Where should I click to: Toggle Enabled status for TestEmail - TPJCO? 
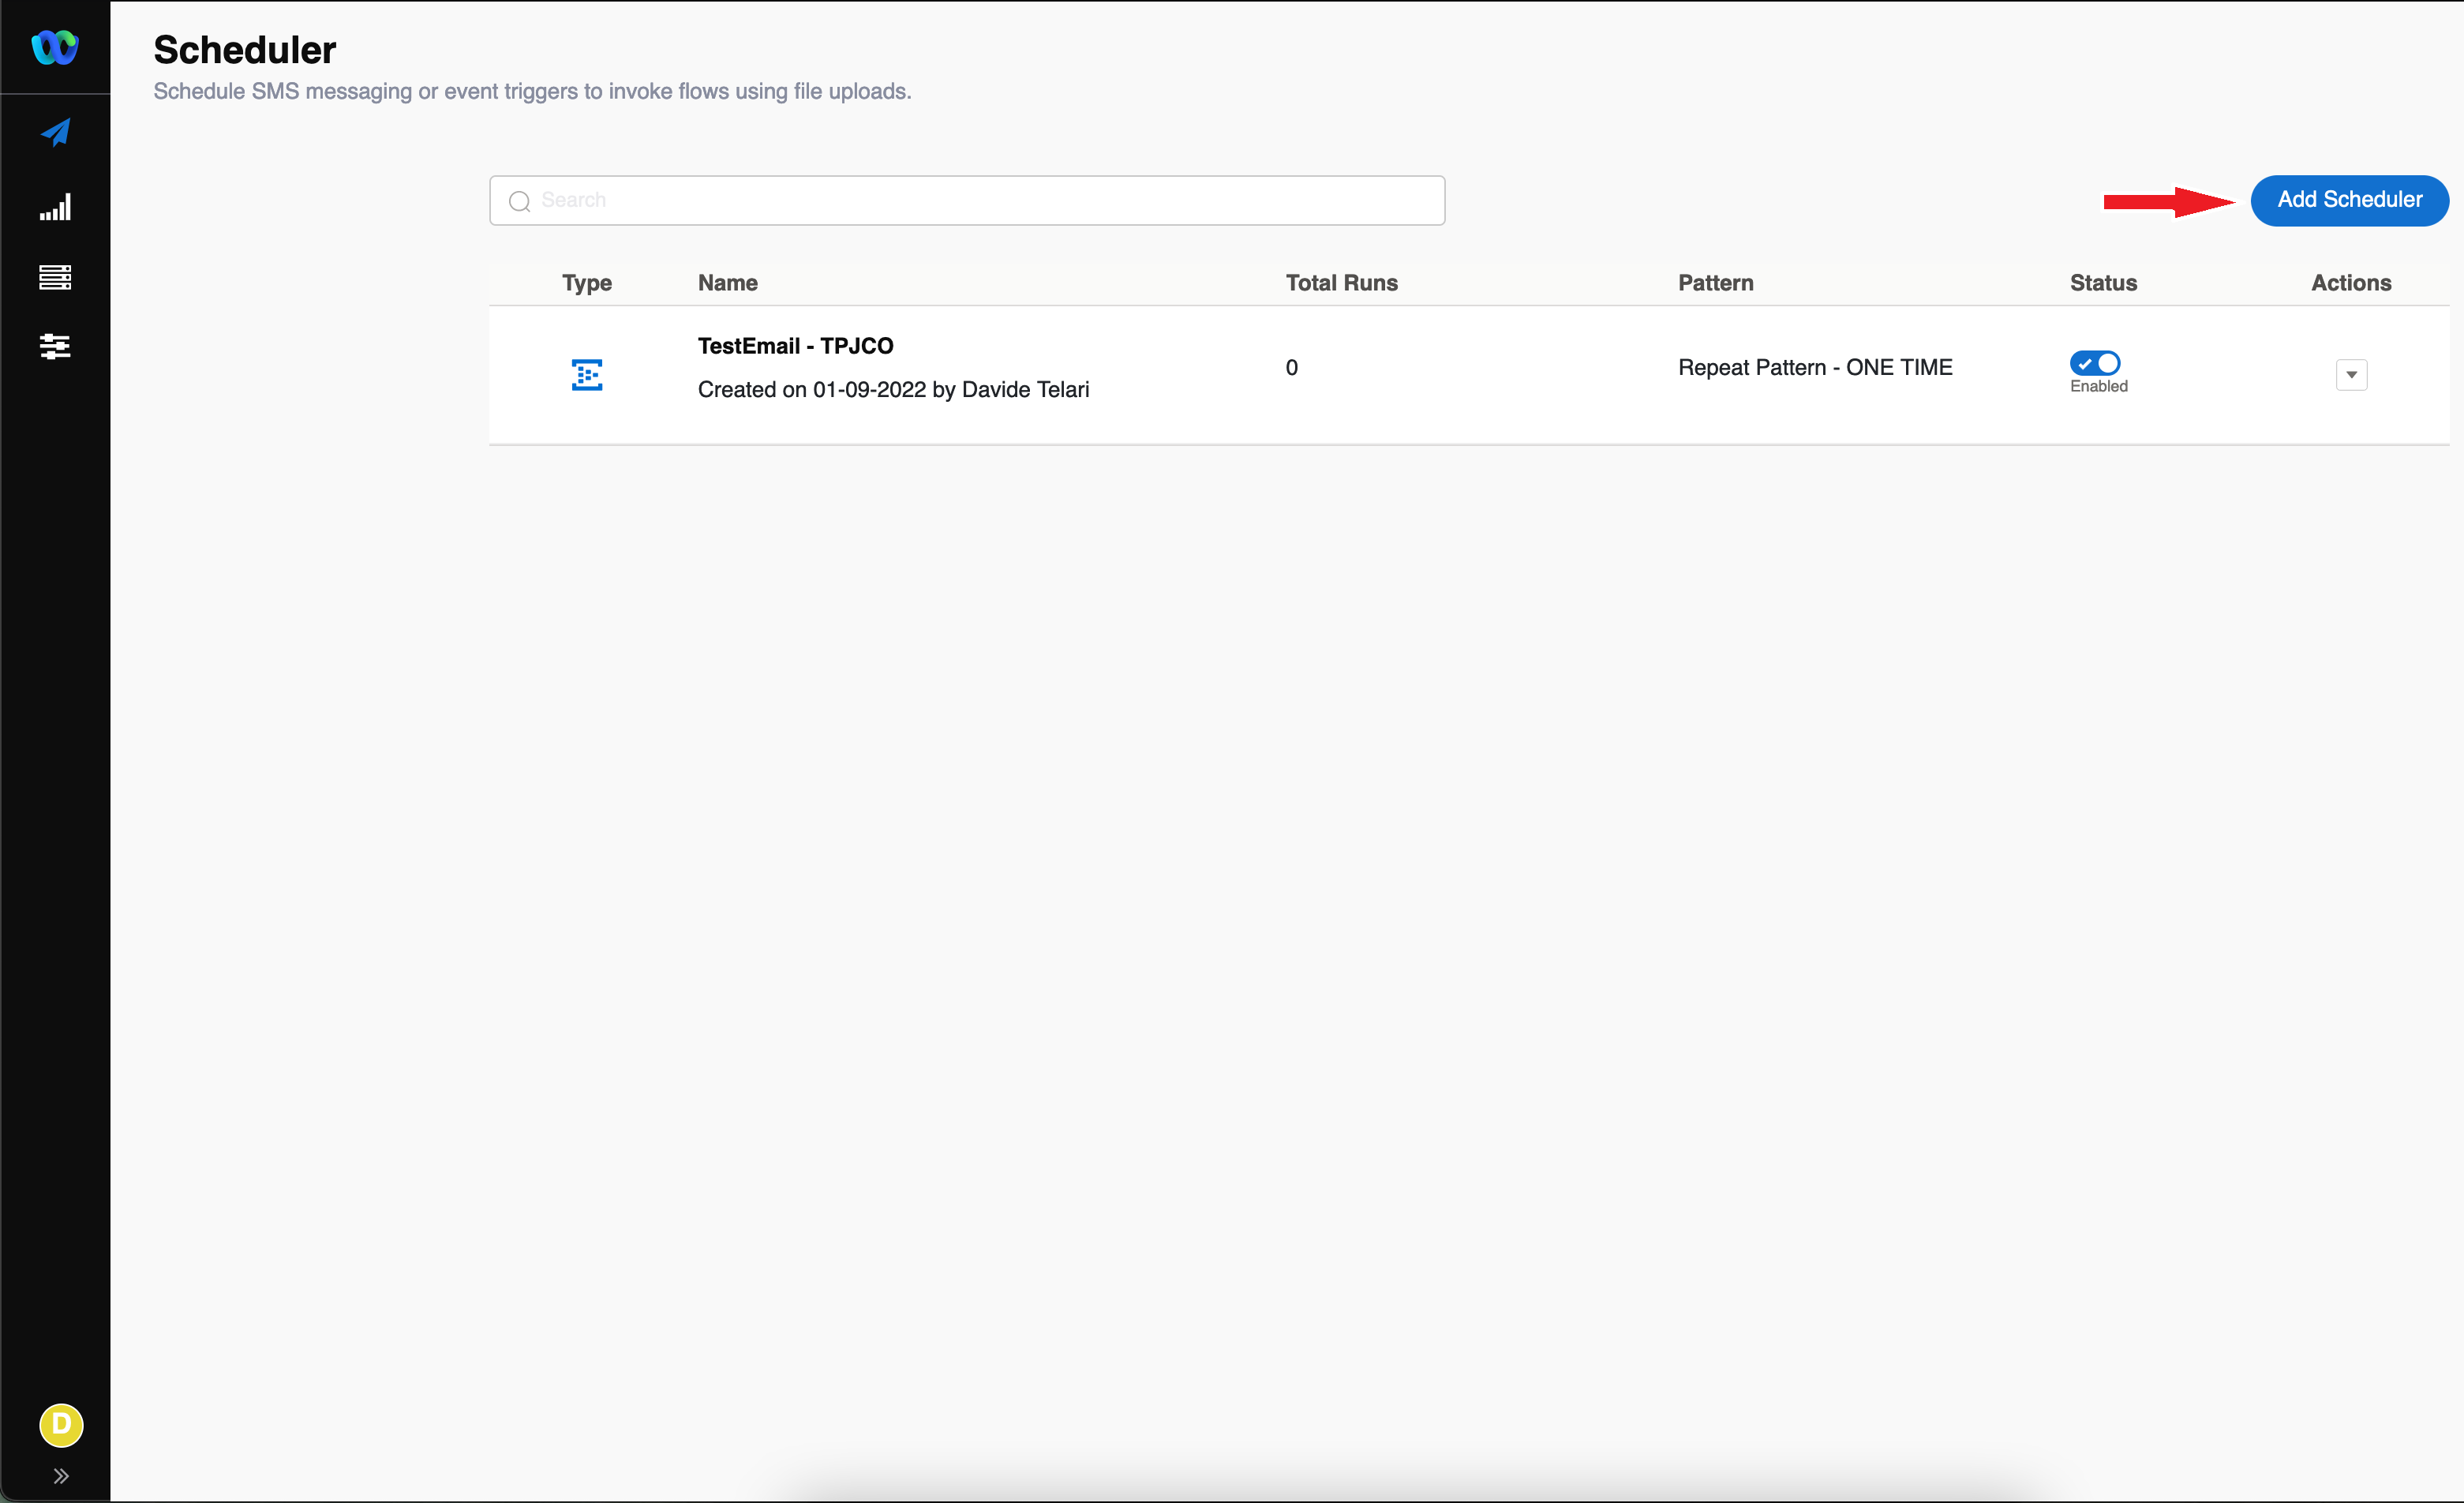(x=2095, y=363)
